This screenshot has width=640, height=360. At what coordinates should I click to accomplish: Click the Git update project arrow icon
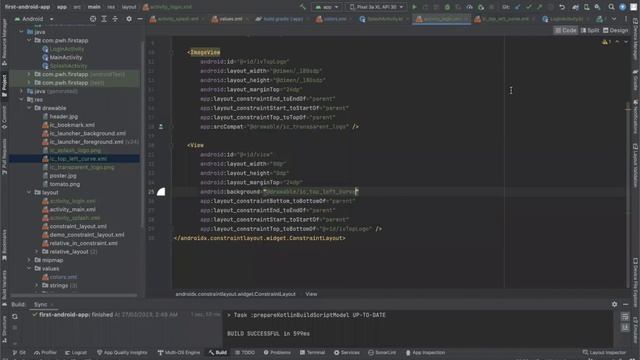click(517, 7)
